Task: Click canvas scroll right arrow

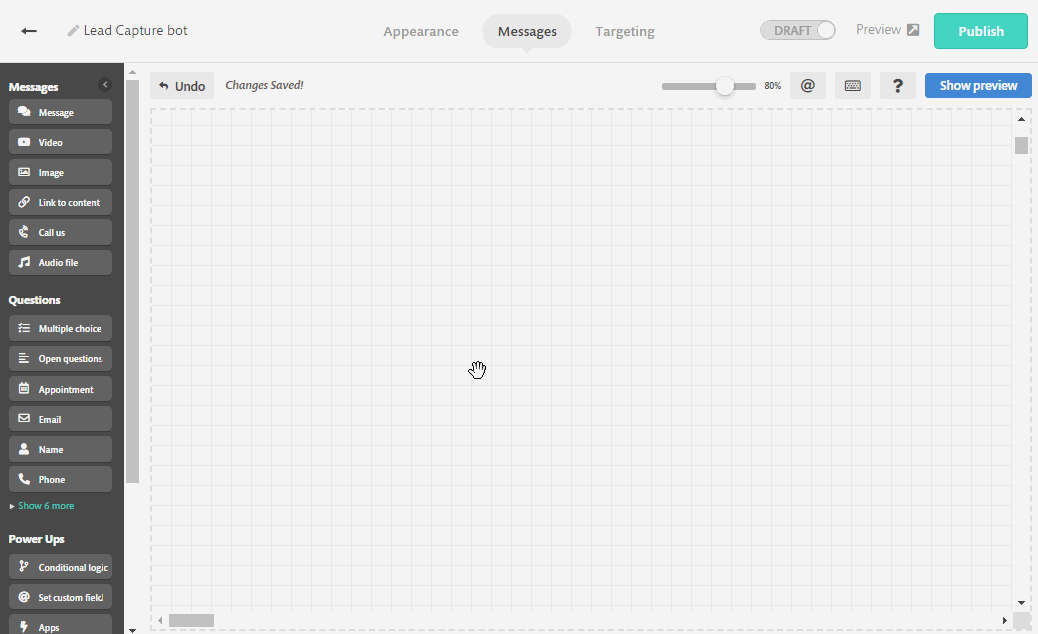Action: [x=1004, y=620]
